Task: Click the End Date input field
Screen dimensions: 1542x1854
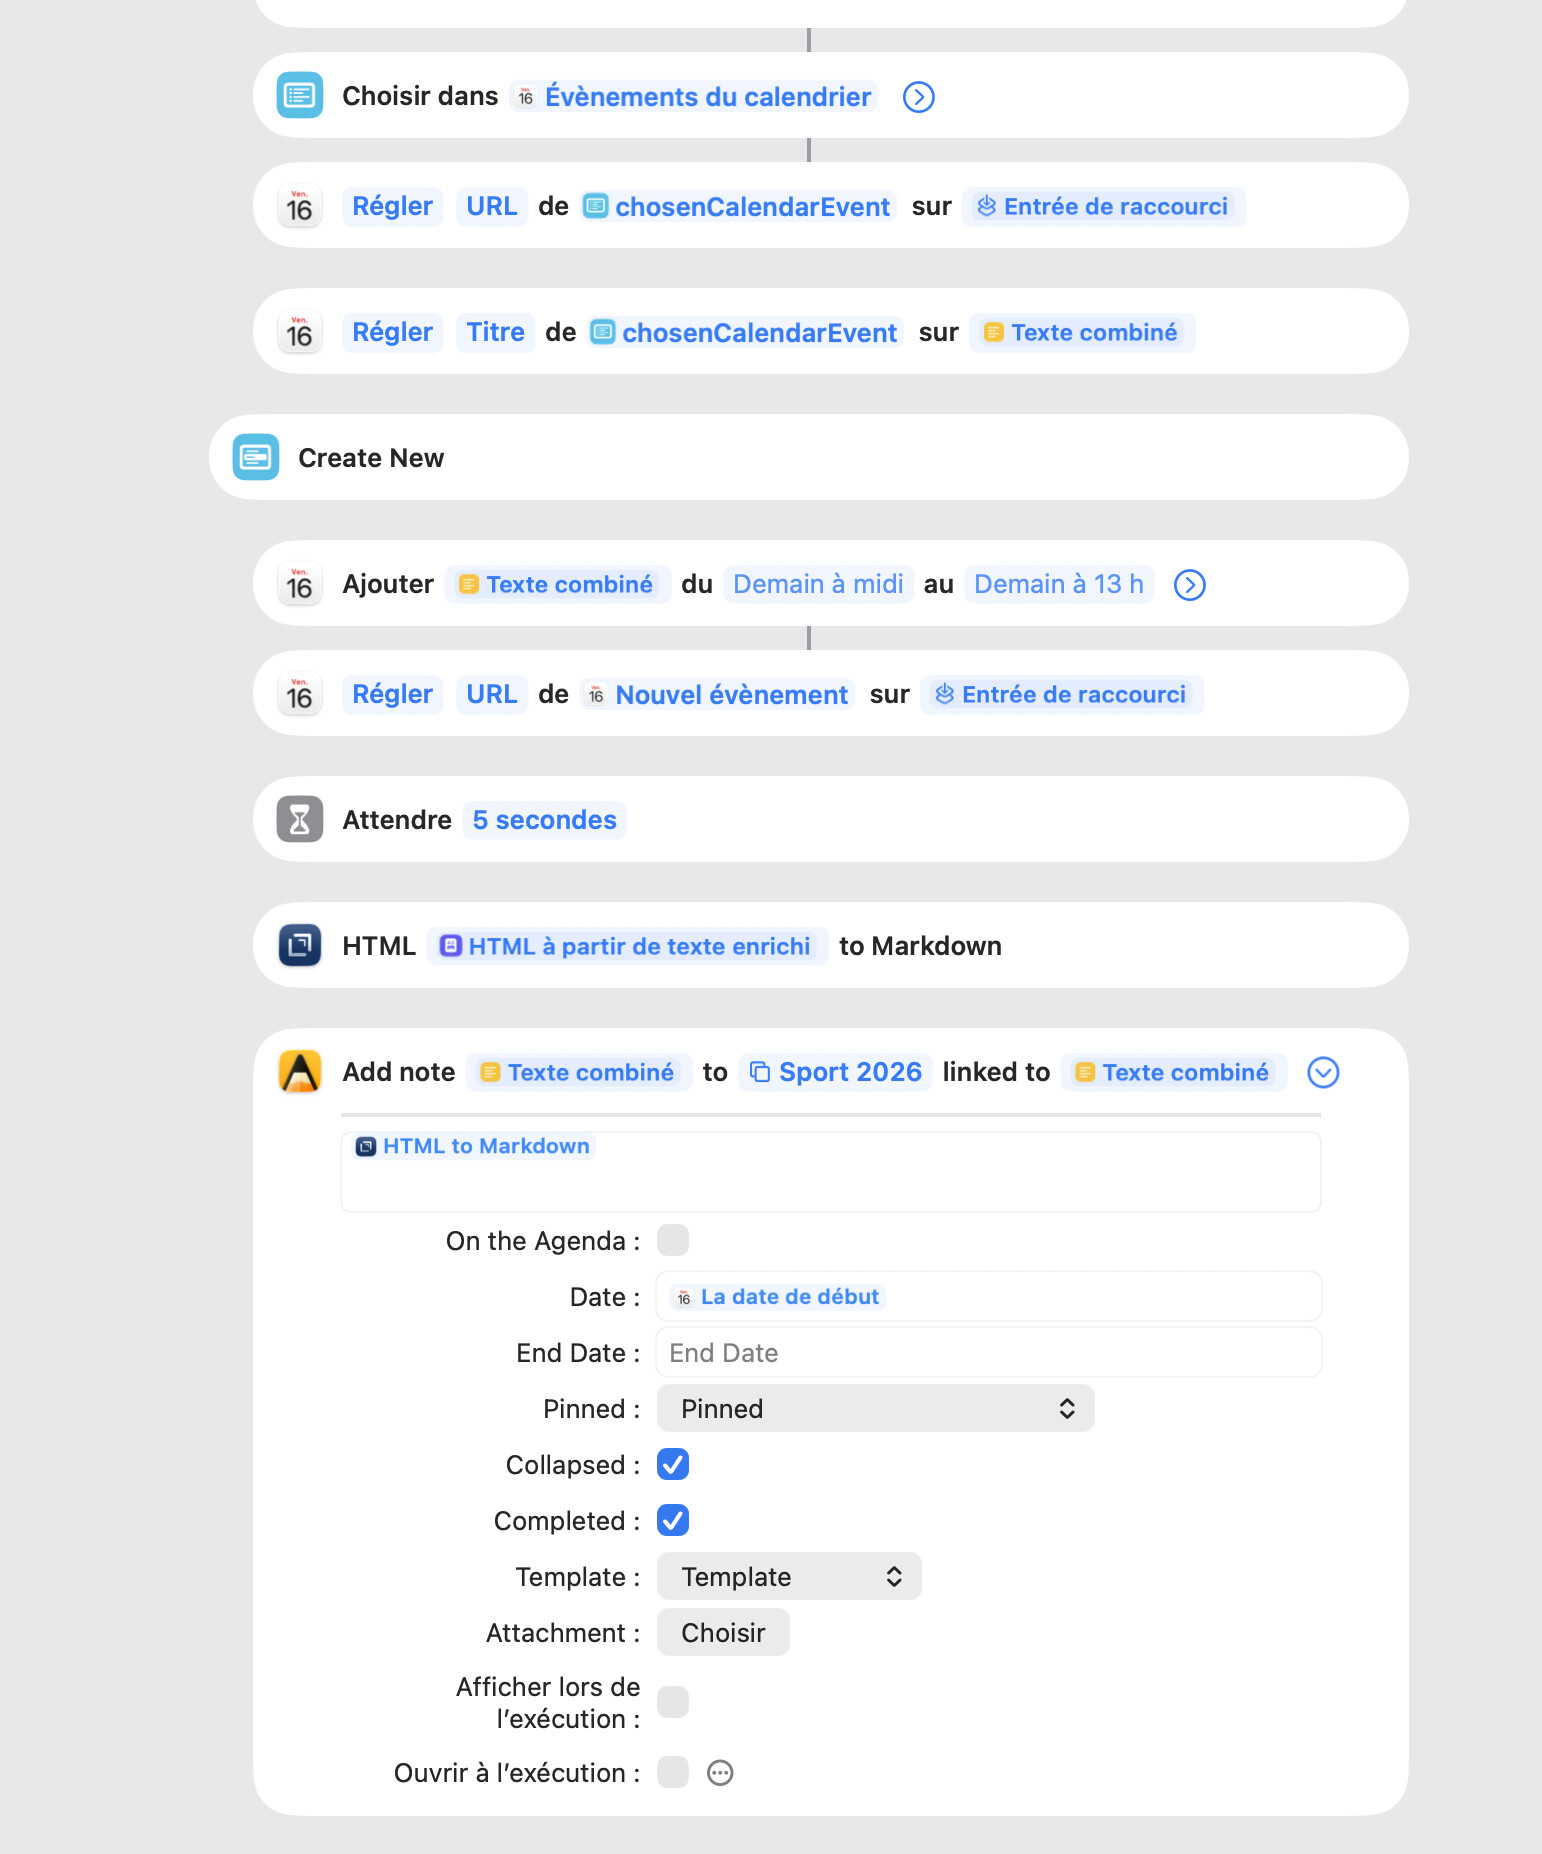Action: tap(988, 1353)
